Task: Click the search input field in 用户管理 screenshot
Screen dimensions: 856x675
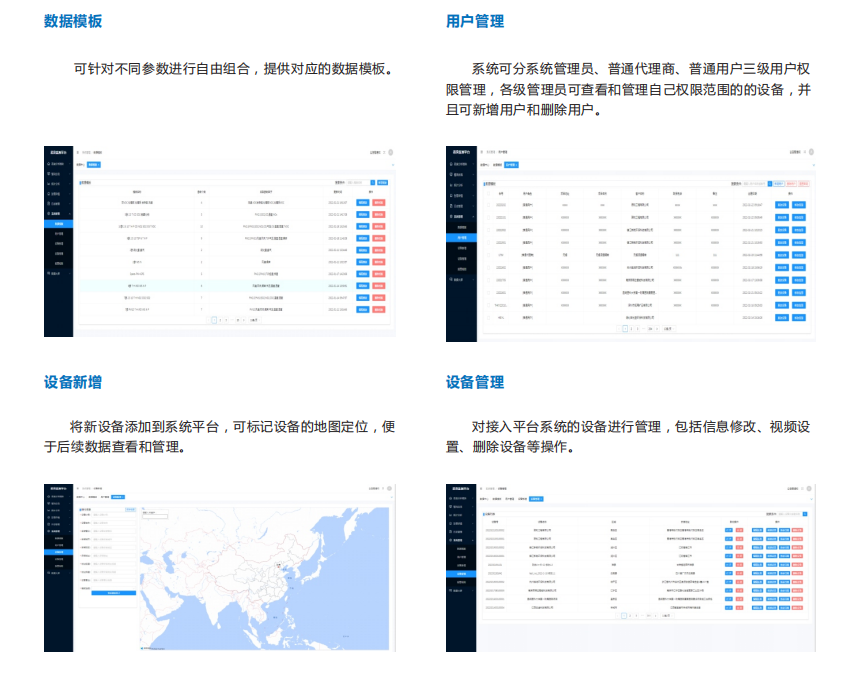Action: pyautogui.click(x=754, y=183)
